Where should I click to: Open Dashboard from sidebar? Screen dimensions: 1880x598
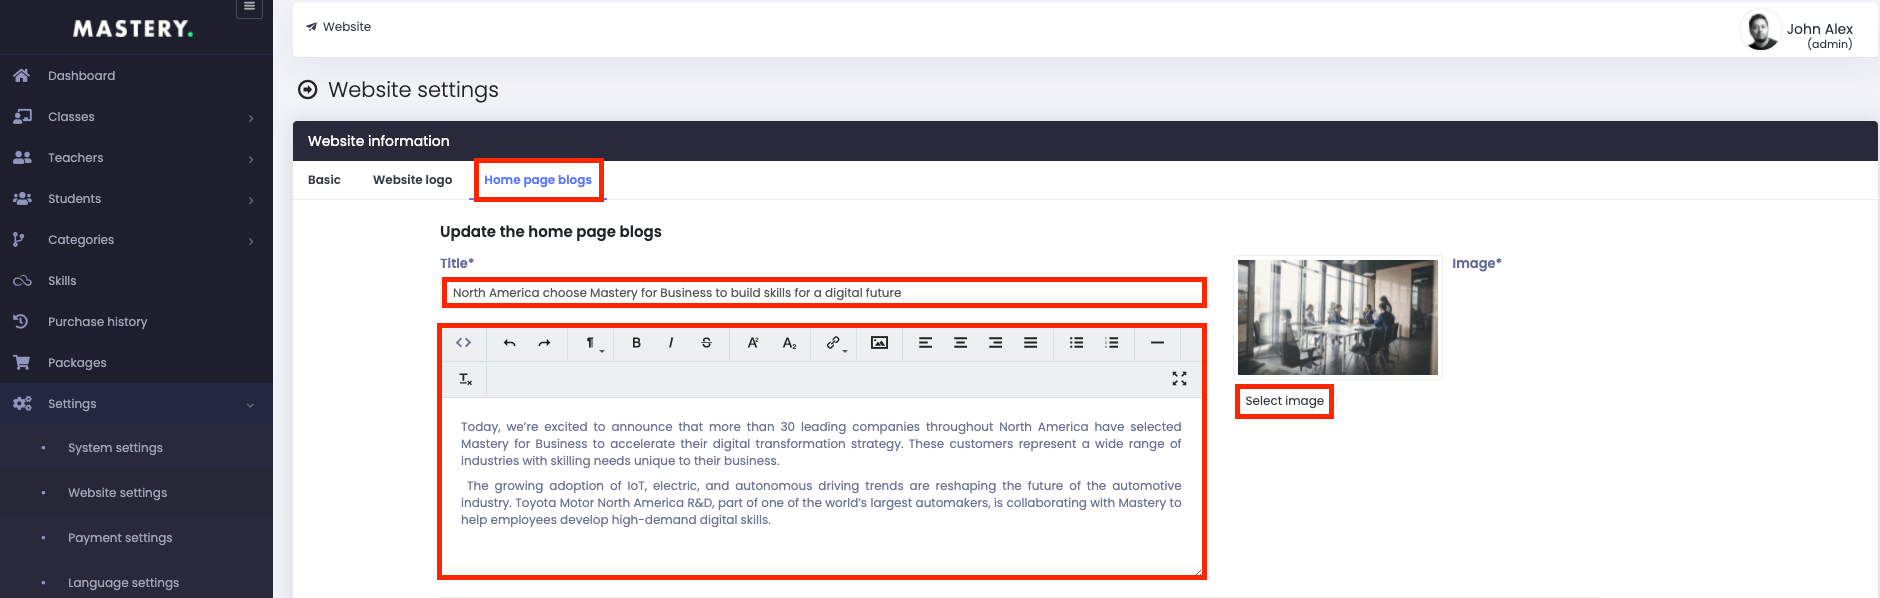[x=136, y=76]
